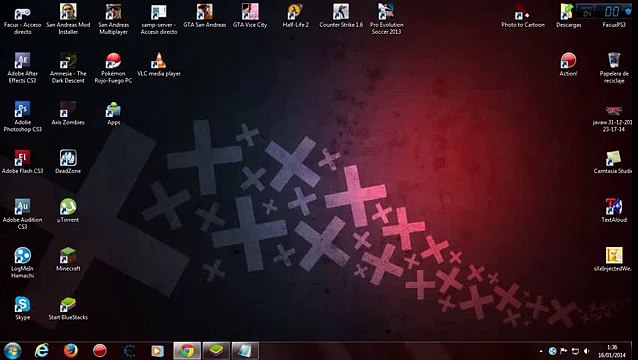The height and width of the screenshot is (360, 638).
Task: Launch GTA Vice City shortcut
Action: 250,16
